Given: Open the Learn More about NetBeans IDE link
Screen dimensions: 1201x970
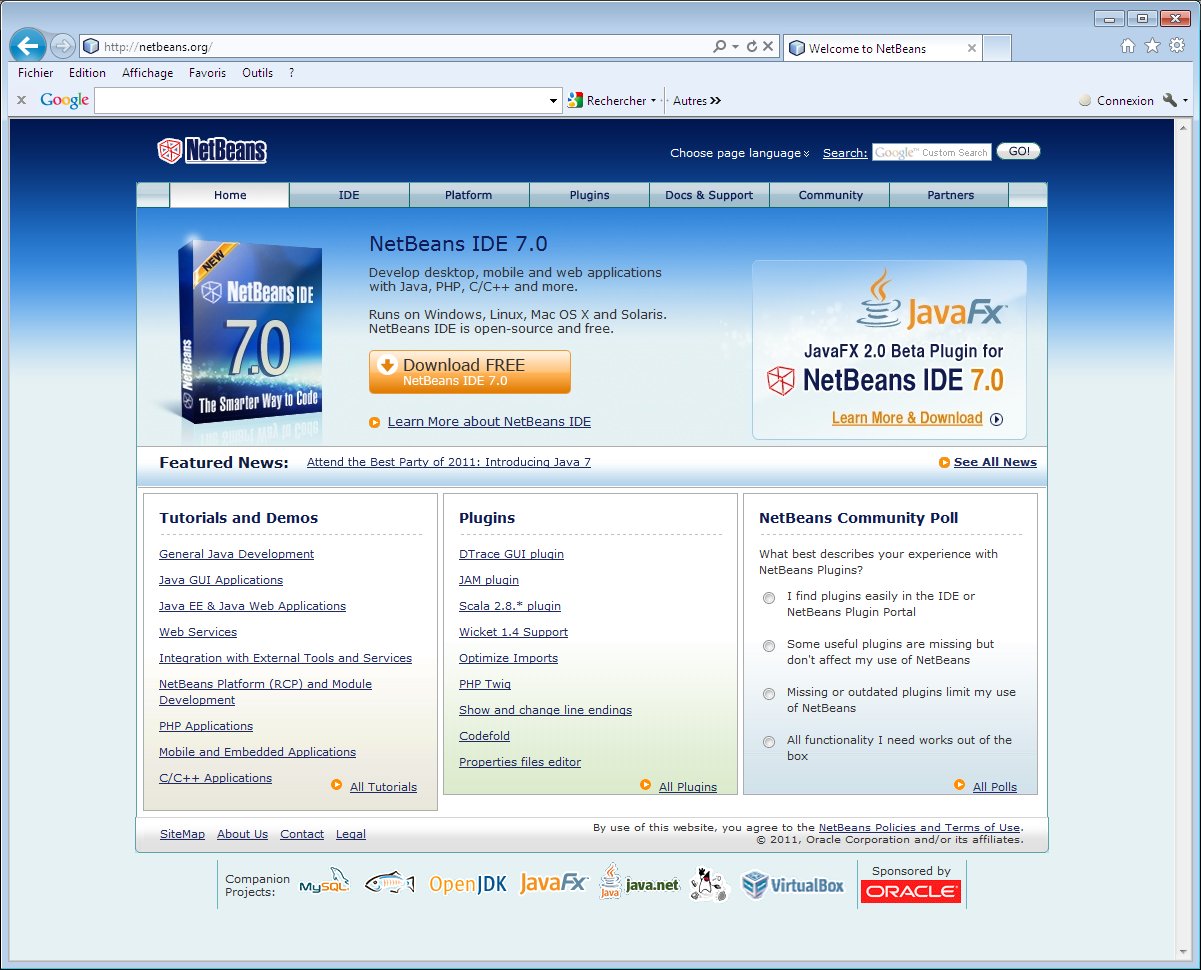Looking at the screenshot, I should 489,422.
